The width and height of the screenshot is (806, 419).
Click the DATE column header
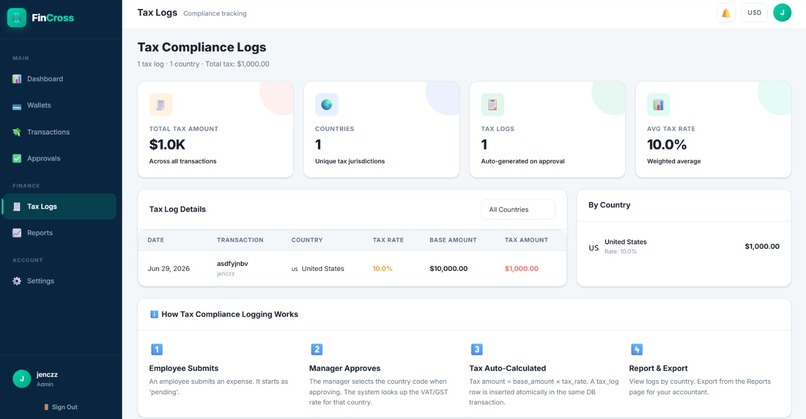(156, 240)
